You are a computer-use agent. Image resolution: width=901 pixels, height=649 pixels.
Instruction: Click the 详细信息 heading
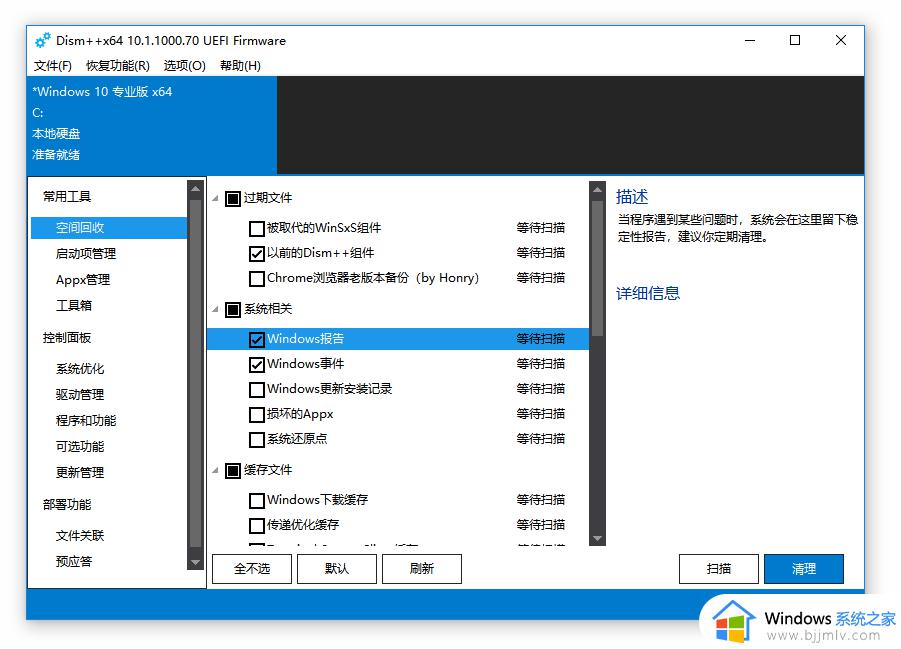648,293
